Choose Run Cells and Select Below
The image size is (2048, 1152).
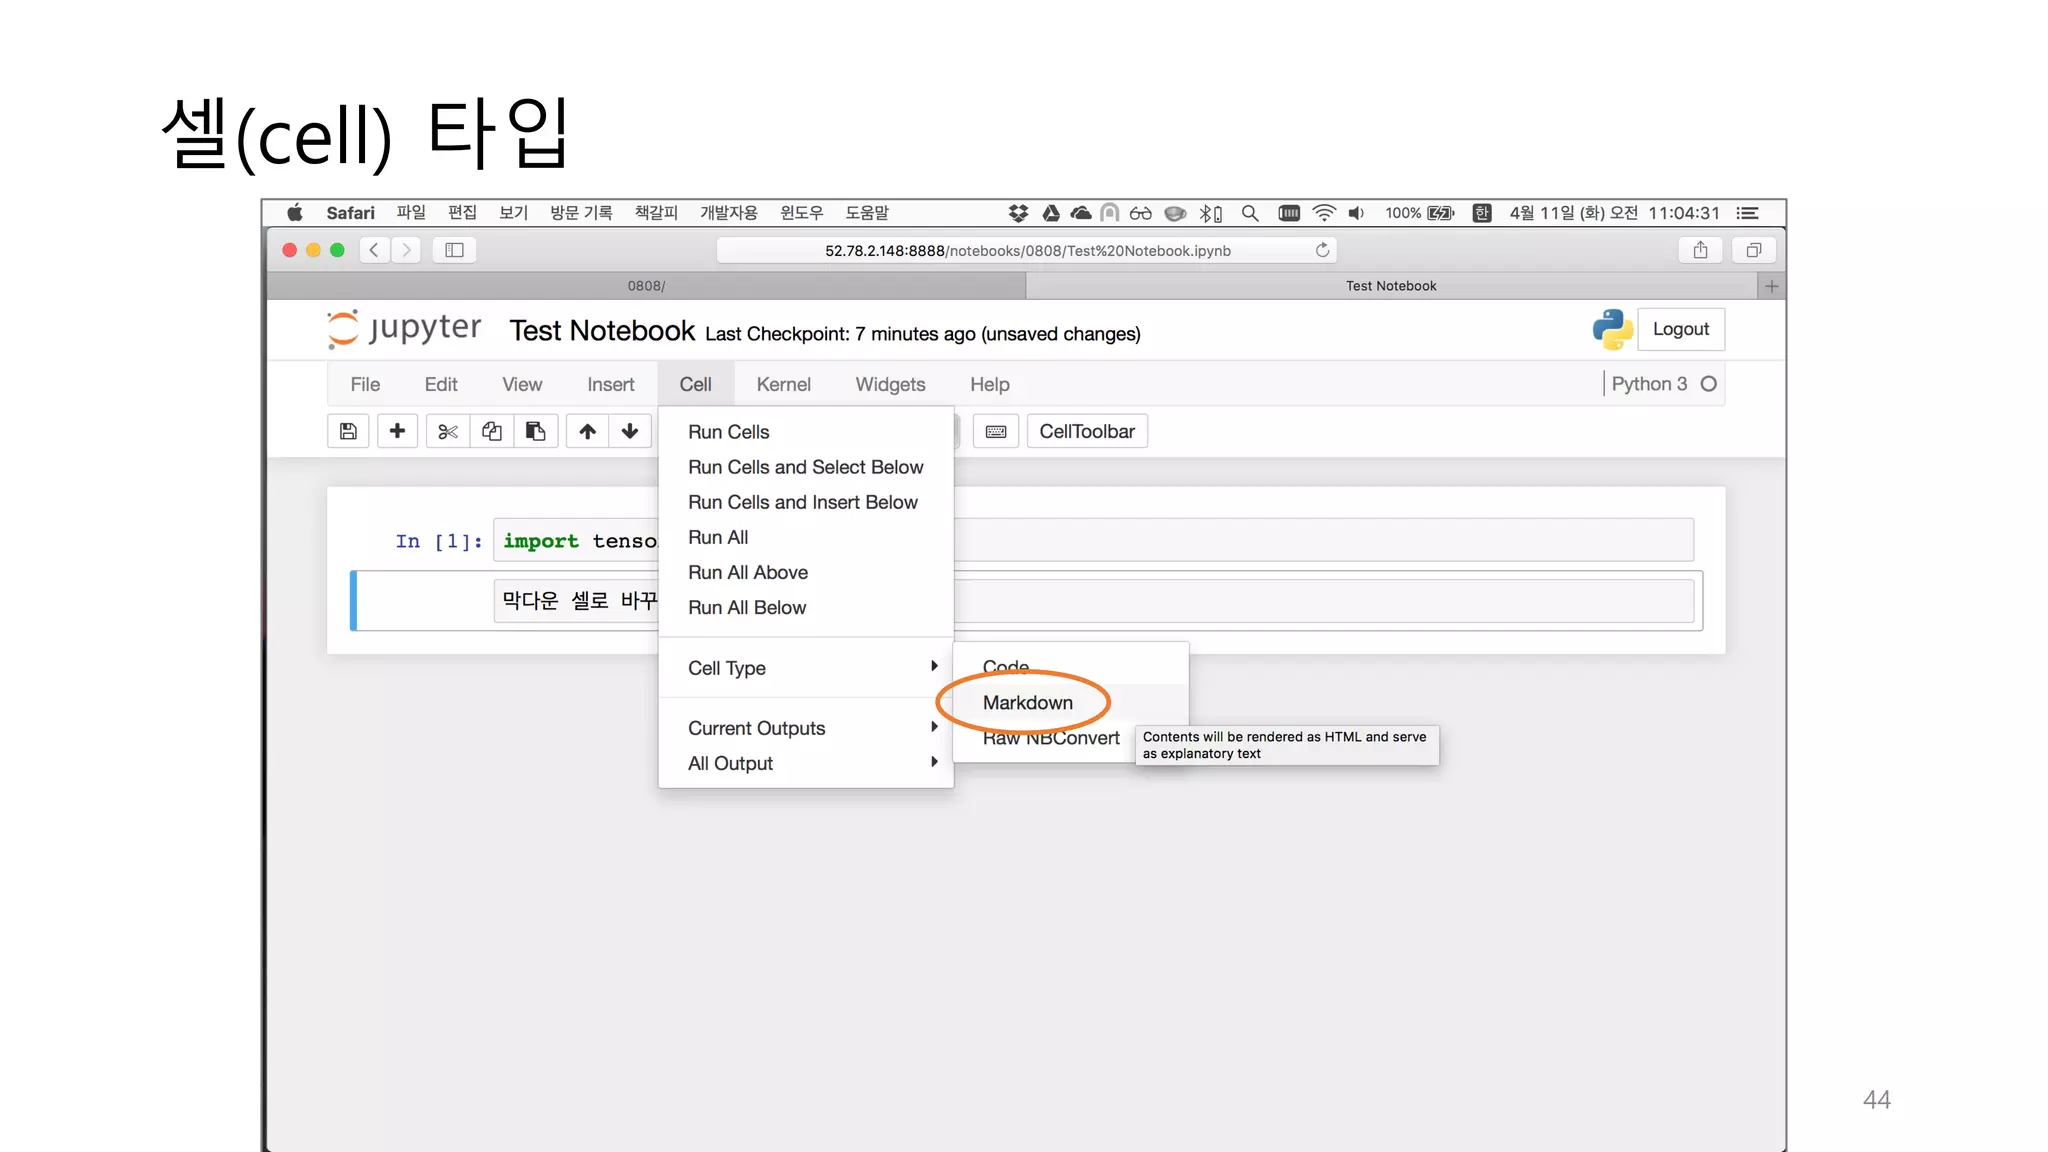(x=806, y=467)
